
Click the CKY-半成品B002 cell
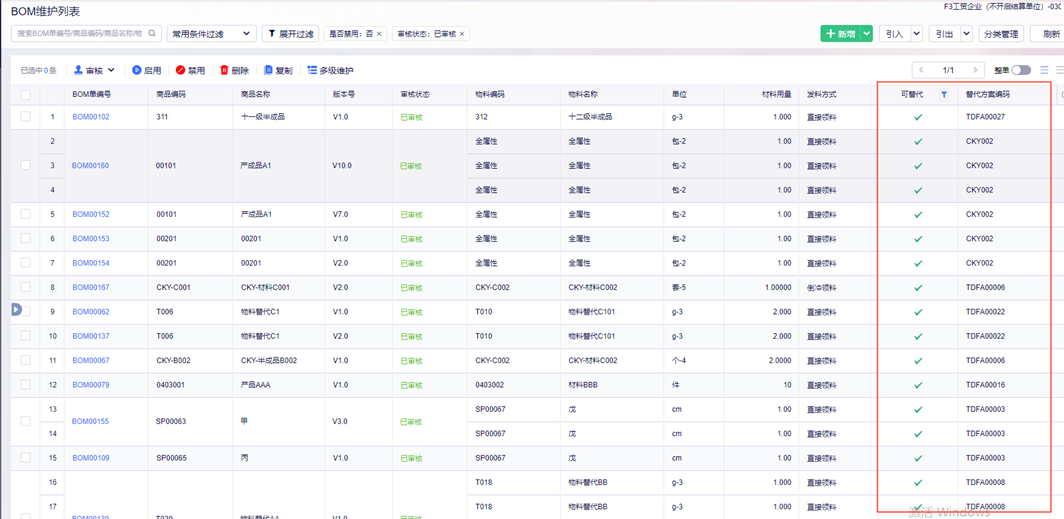(269, 360)
